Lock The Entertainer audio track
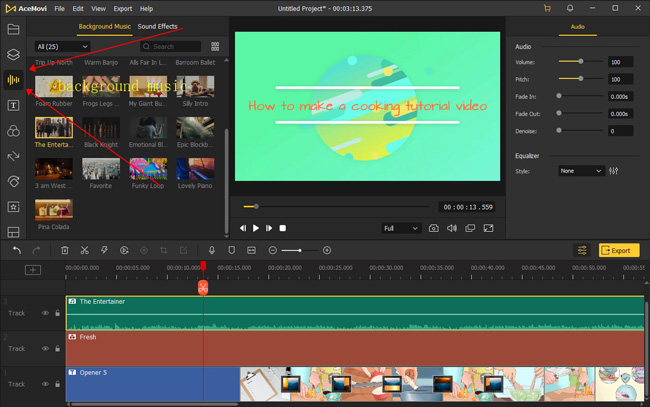650x407 pixels. coord(58,313)
